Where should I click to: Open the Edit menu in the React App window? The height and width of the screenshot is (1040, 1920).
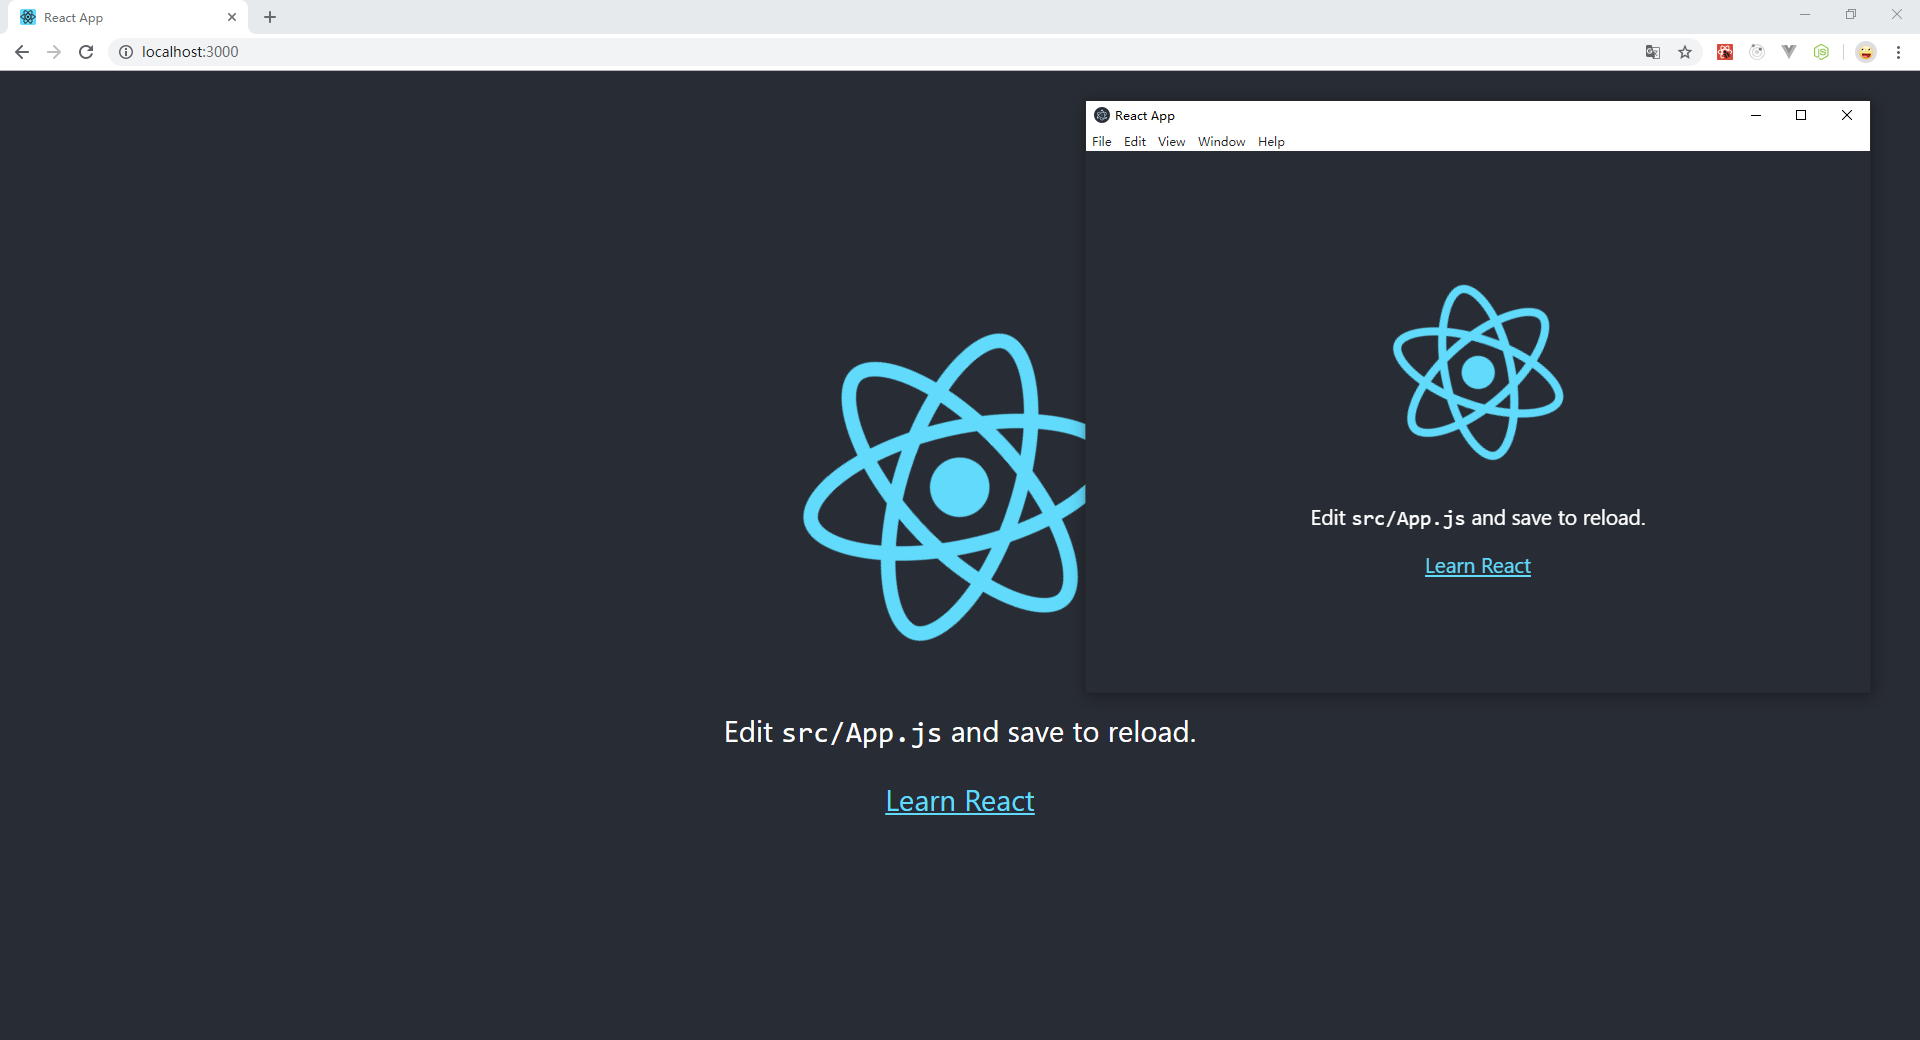pos(1135,142)
